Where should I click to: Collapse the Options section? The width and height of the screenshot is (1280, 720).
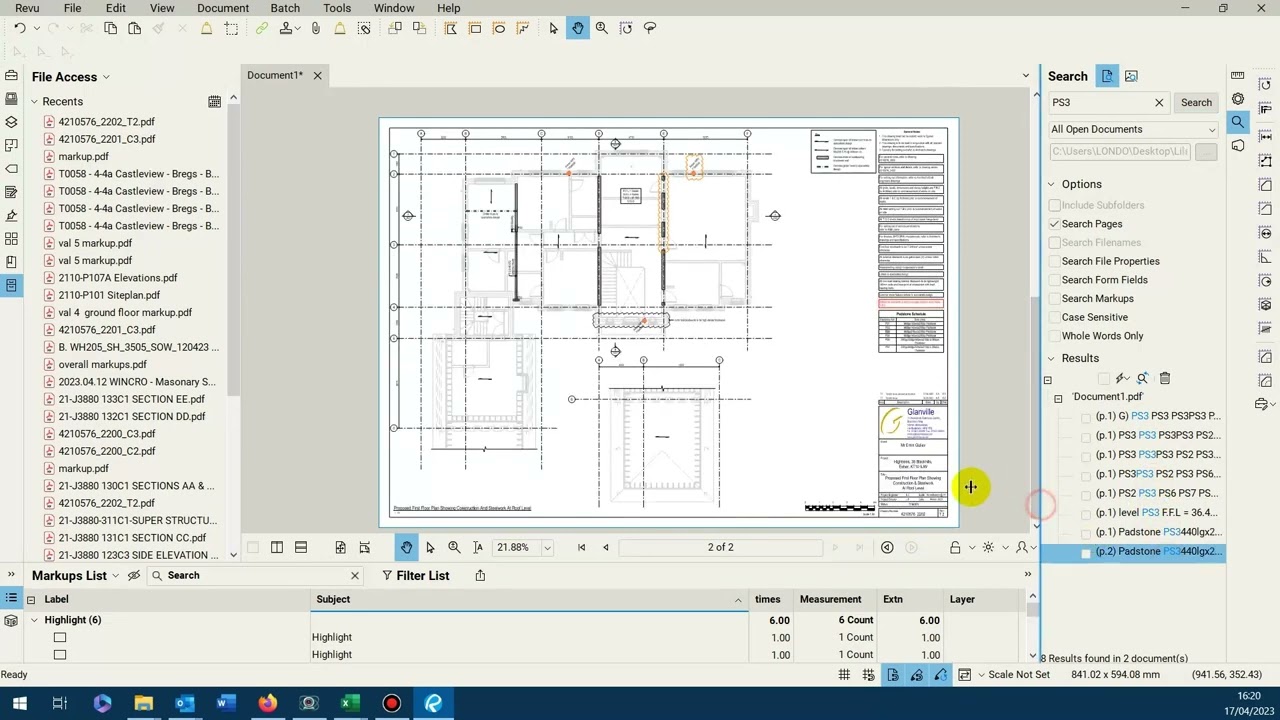pos(1051,184)
